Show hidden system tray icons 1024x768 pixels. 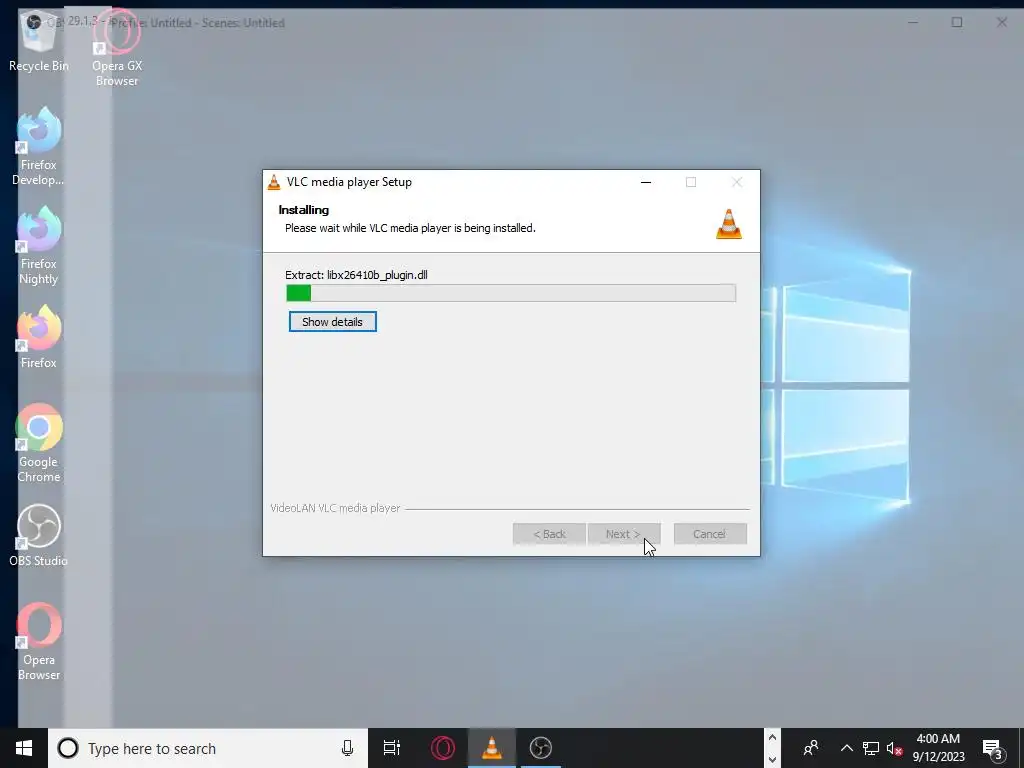click(x=846, y=748)
